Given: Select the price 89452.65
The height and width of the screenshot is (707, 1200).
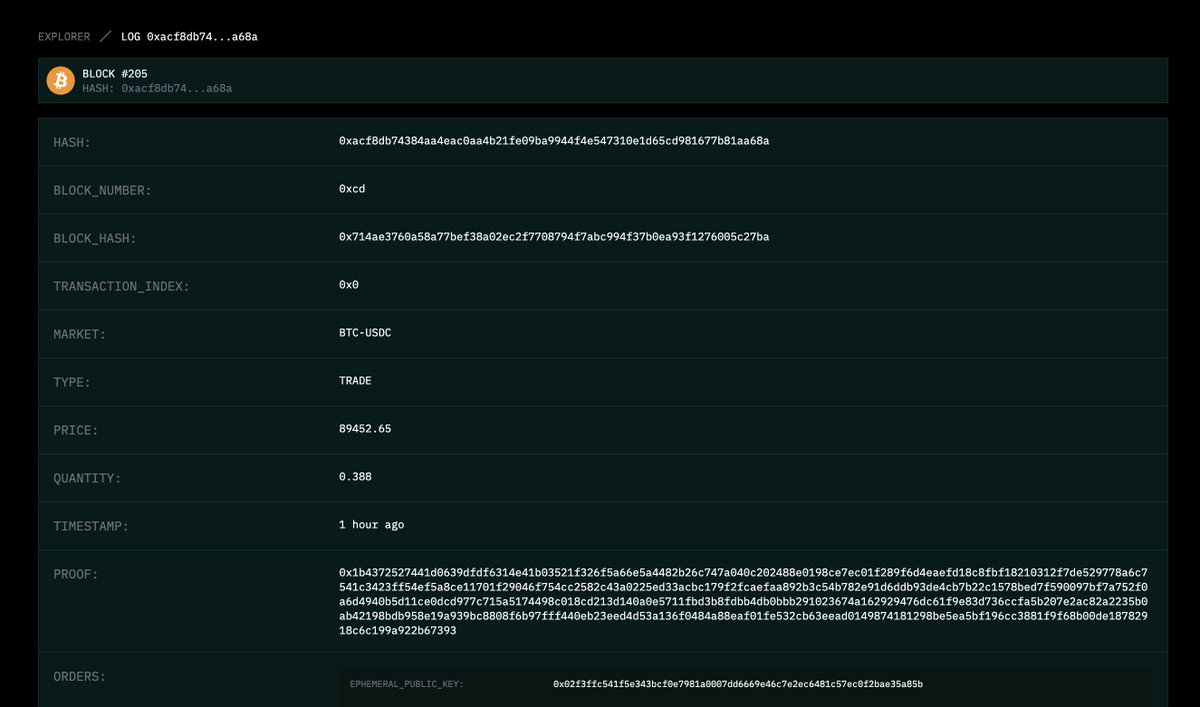Looking at the screenshot, I should [365, 429].
